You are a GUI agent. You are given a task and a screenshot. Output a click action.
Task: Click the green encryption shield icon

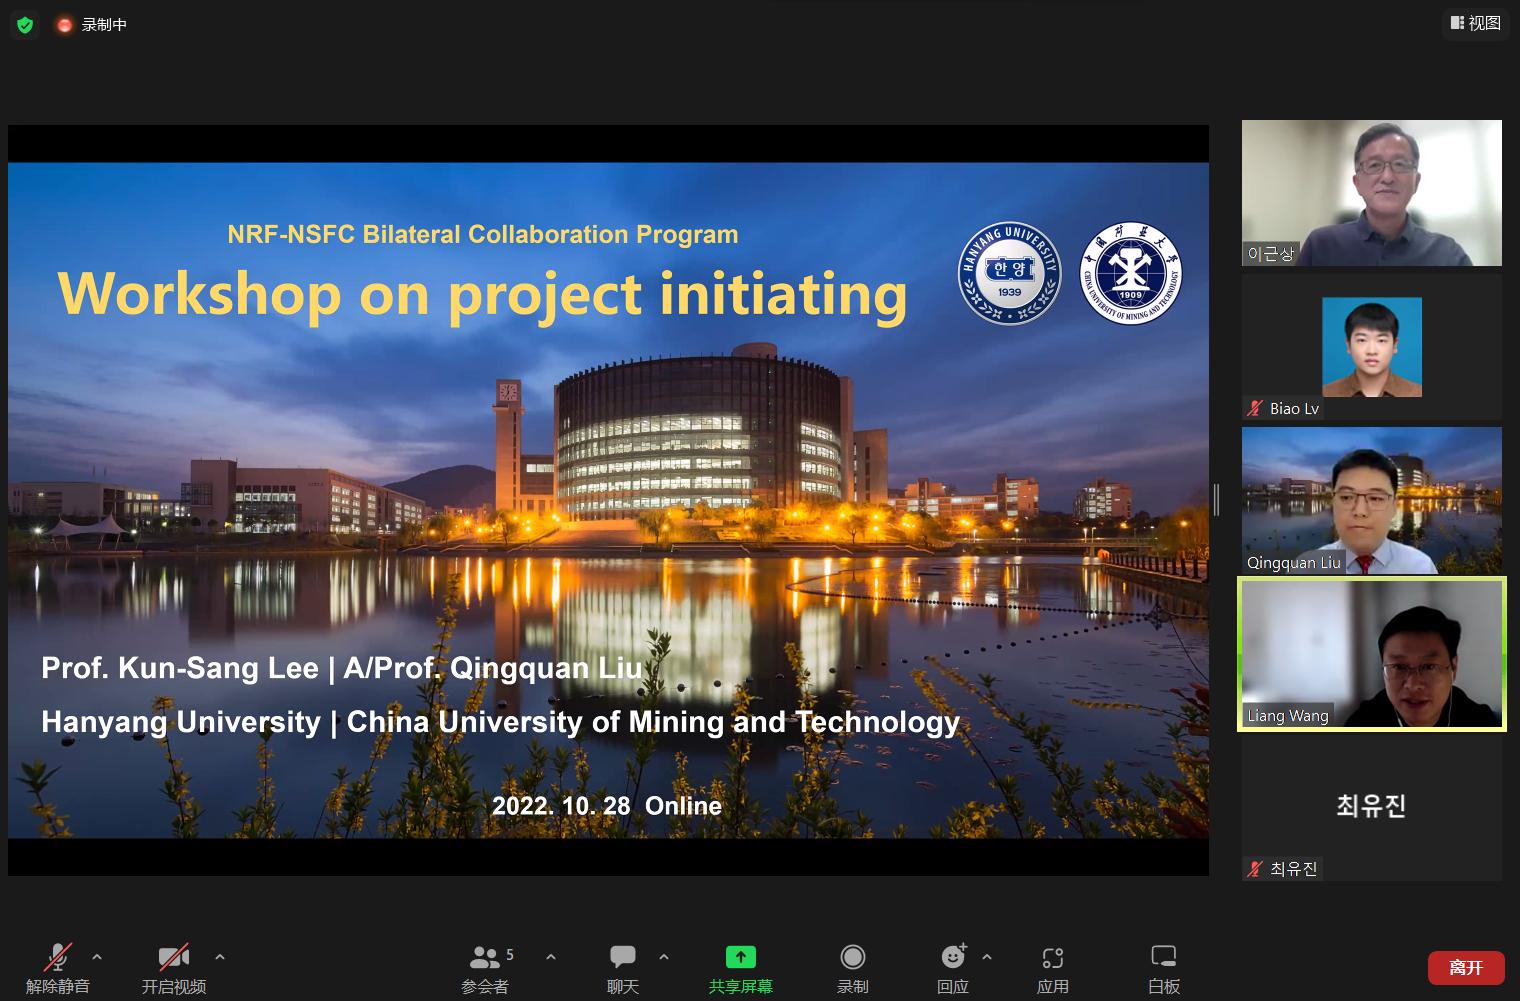pos(25,25)
